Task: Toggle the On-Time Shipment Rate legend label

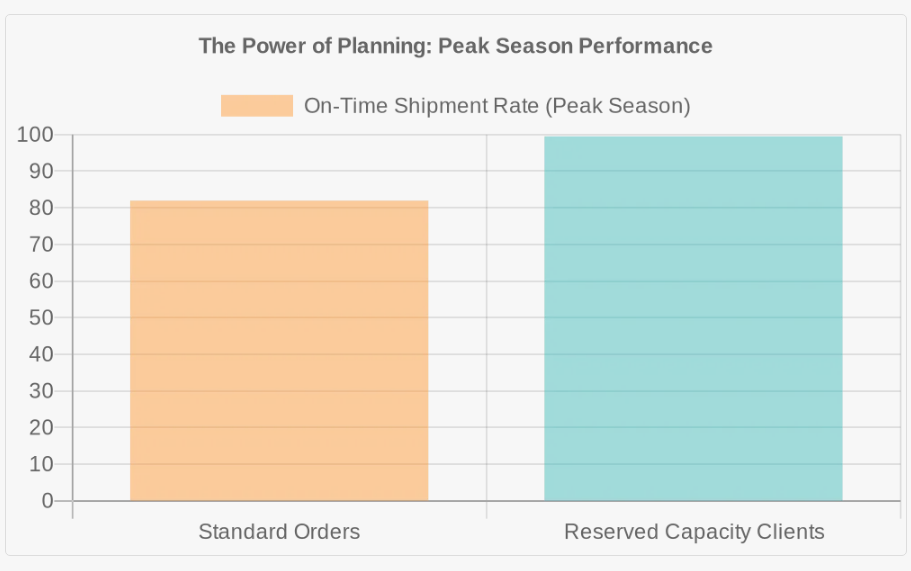Action: (x=496, y=106)
